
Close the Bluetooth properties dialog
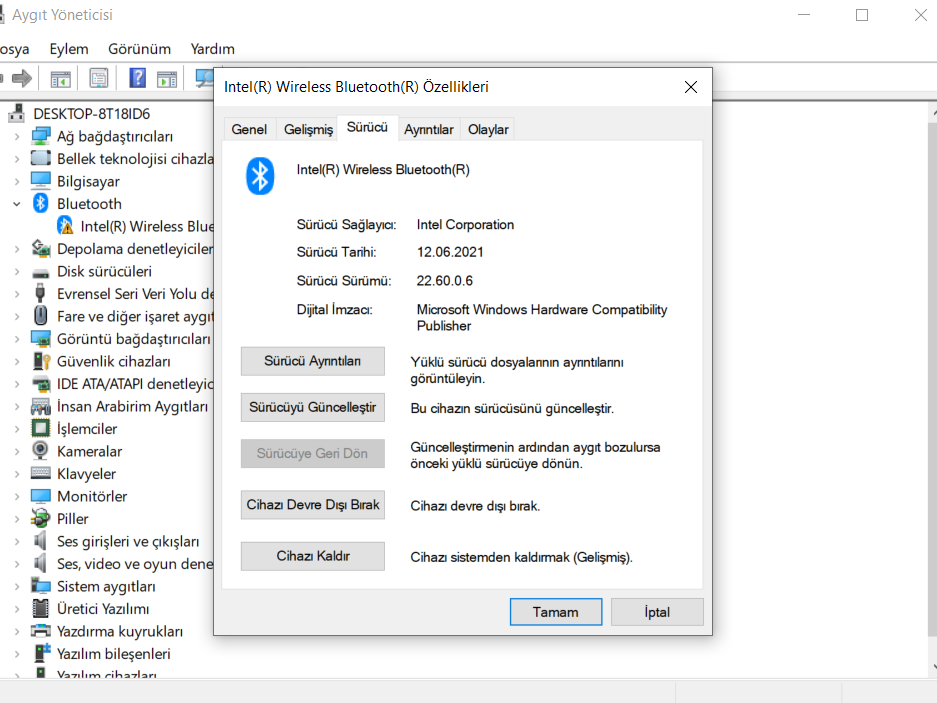691,87
